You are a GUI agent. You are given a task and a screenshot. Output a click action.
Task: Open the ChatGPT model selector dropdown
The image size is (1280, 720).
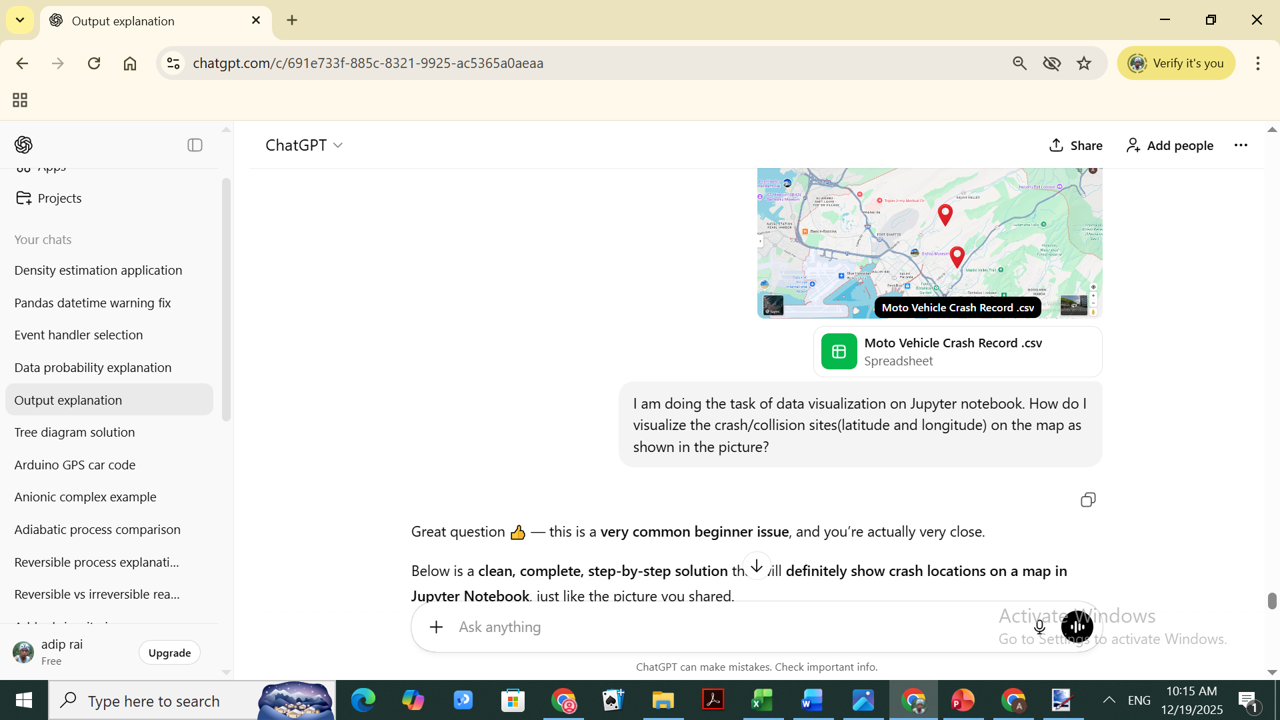[x=304, y=145]
